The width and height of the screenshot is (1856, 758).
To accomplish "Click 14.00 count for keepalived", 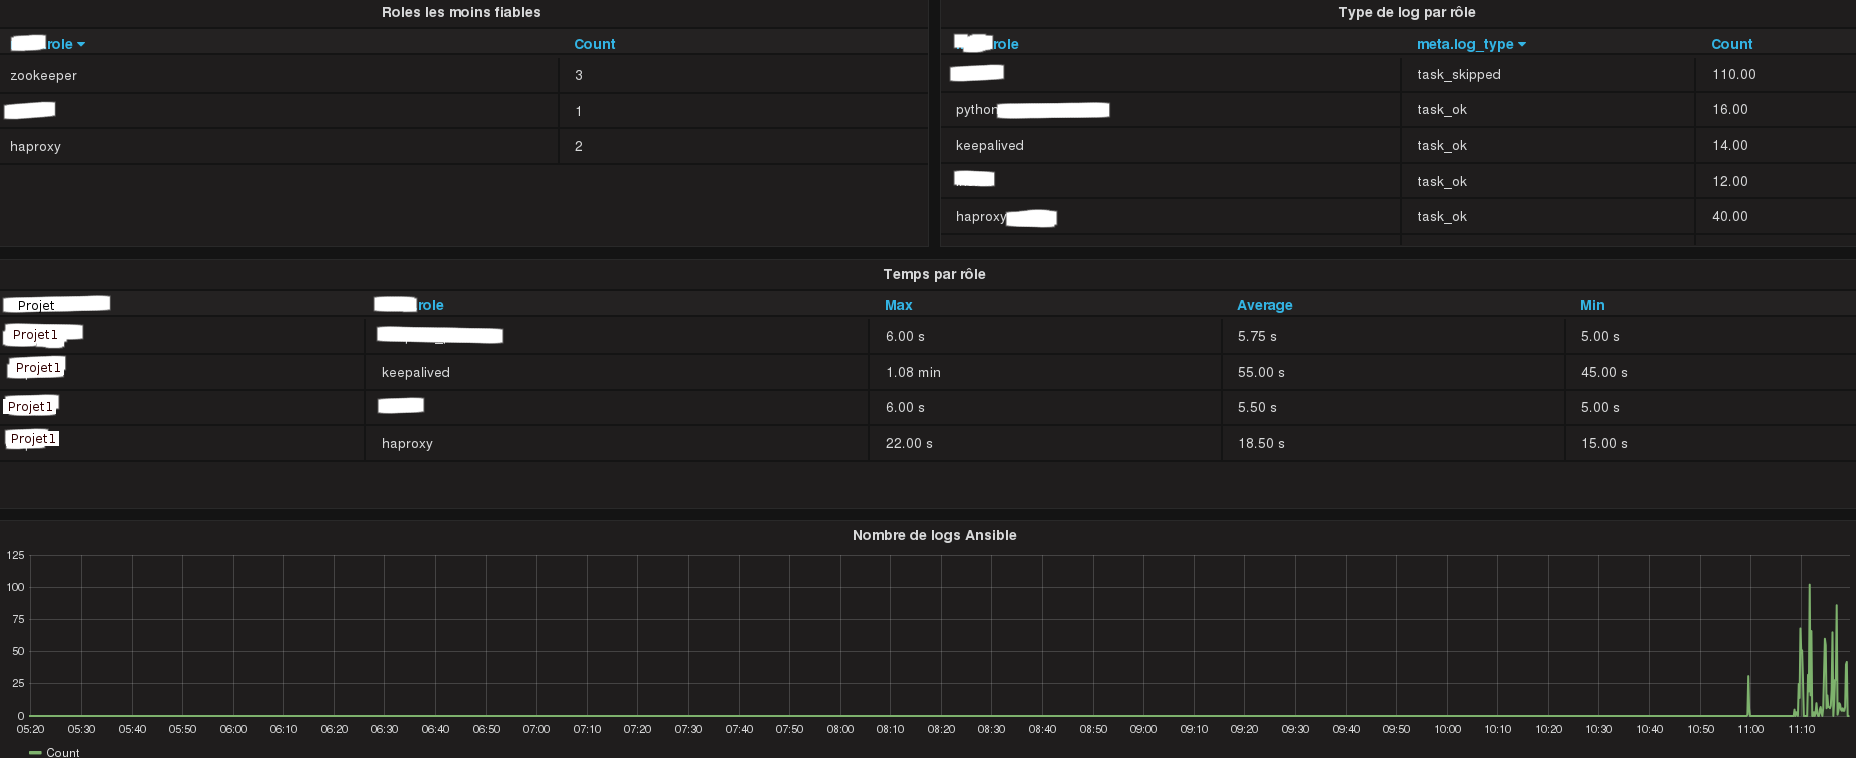I will pos(1729,145).
